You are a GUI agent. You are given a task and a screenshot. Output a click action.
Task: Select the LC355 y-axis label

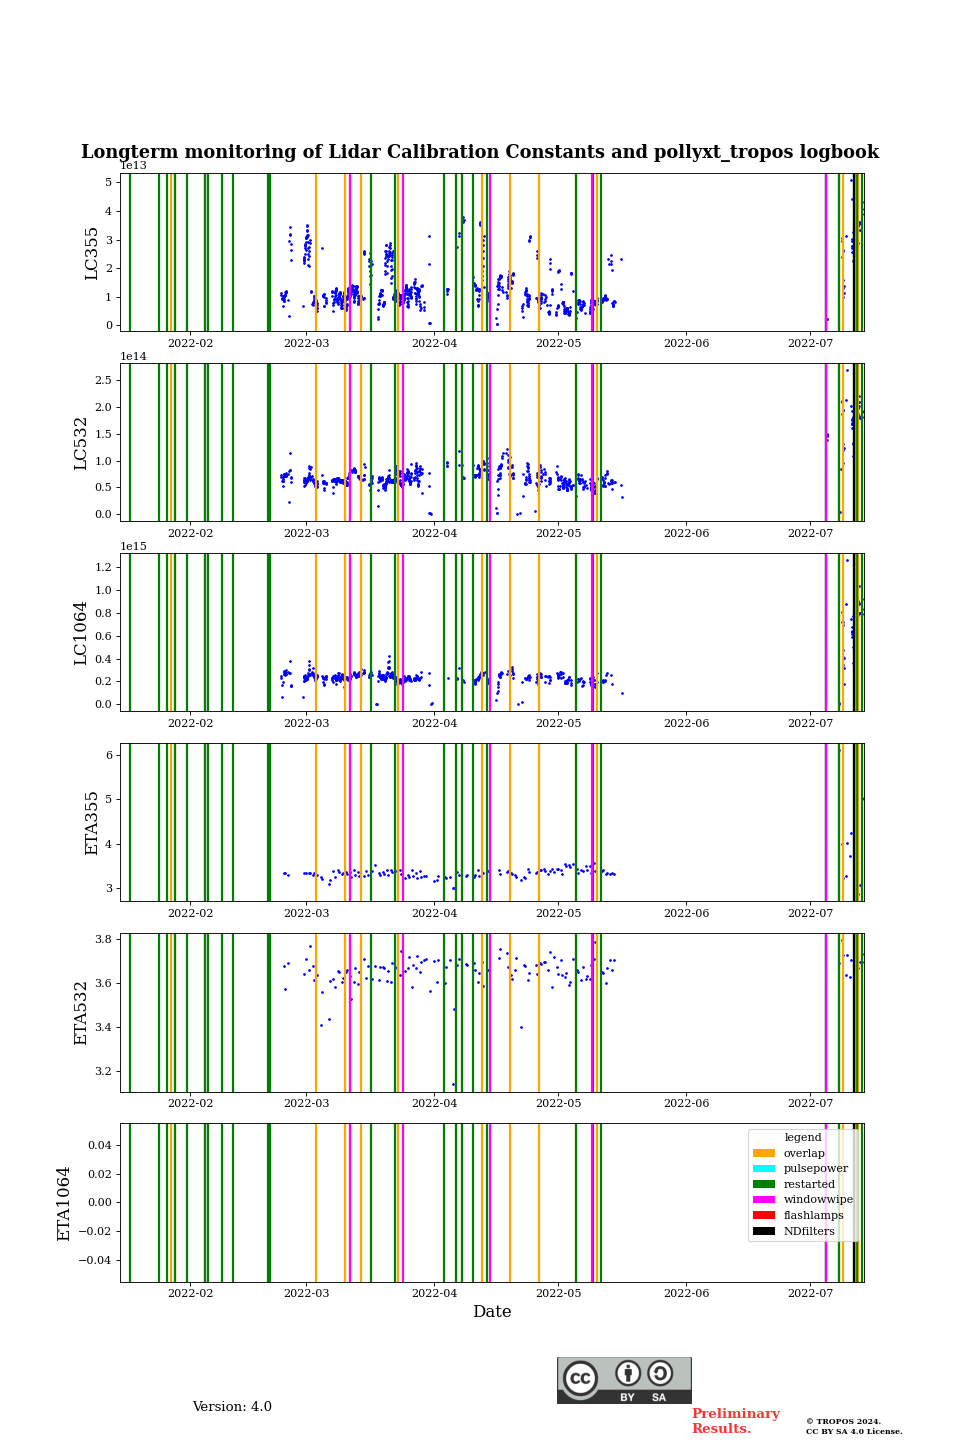tap(92, 253)
